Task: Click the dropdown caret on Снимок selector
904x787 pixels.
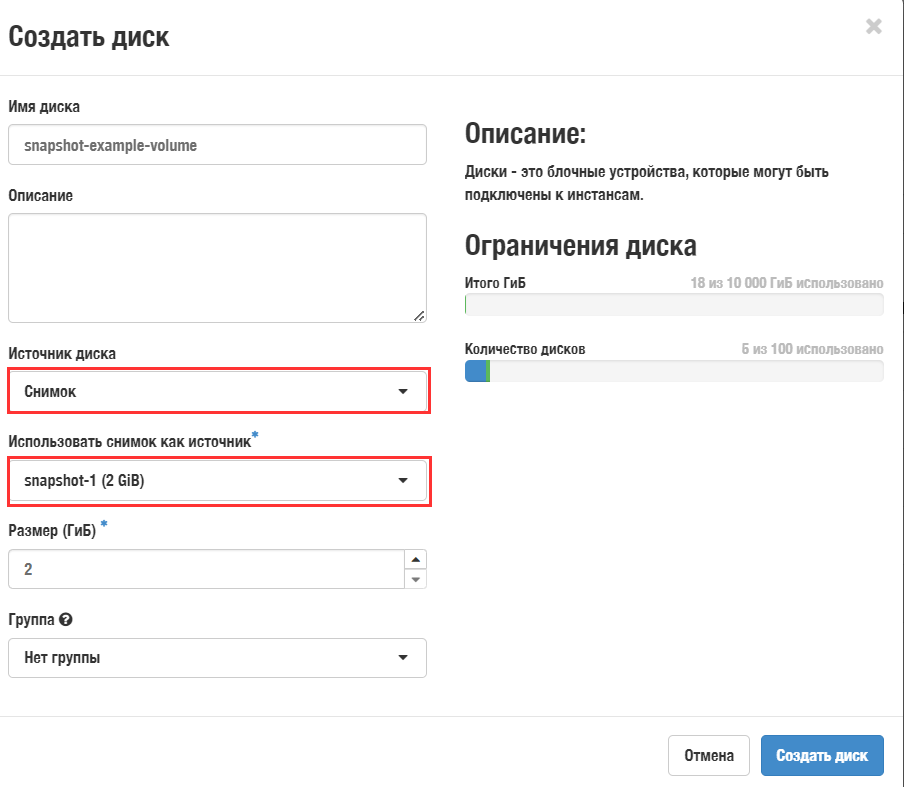Action: click(405, 391)
